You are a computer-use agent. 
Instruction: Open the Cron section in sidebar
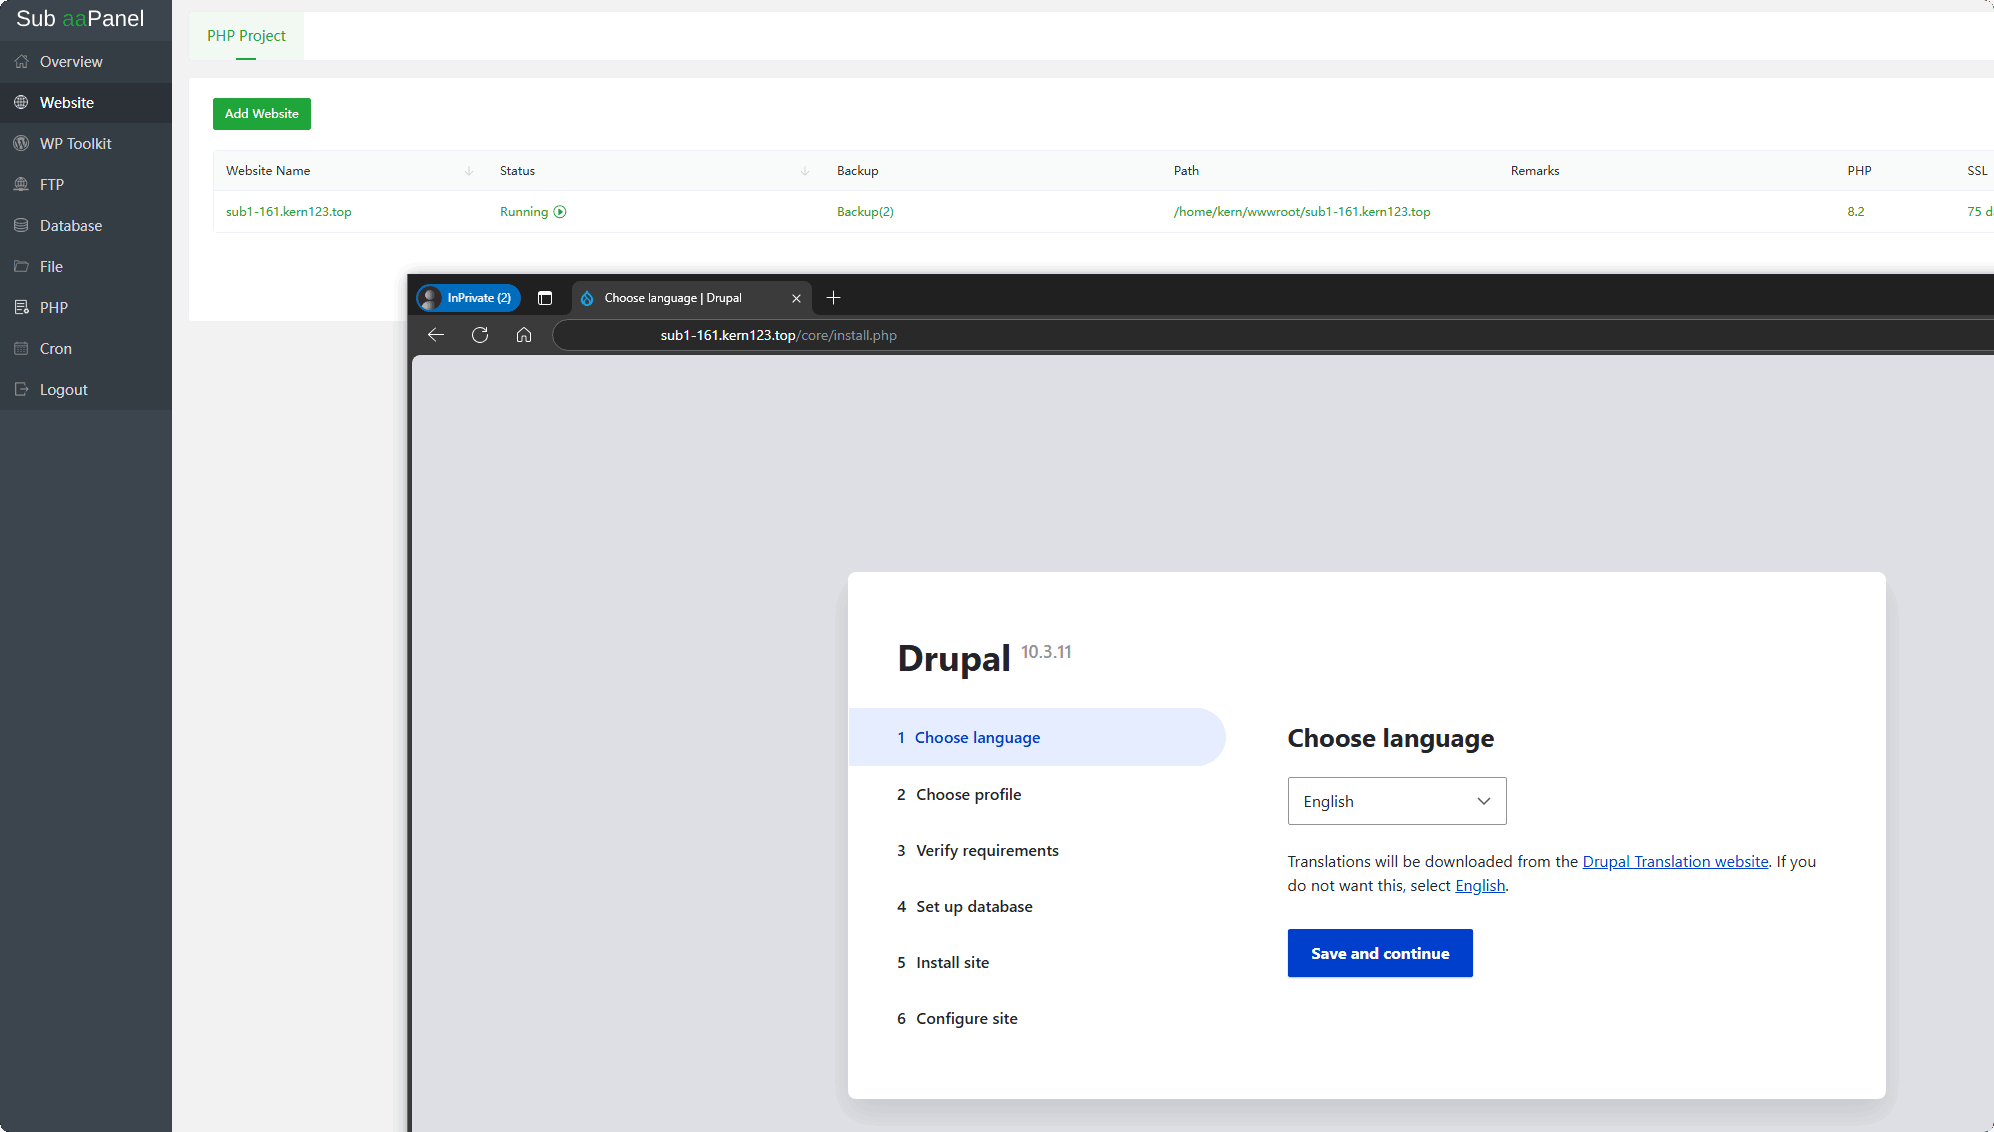(x=56, y=349)
